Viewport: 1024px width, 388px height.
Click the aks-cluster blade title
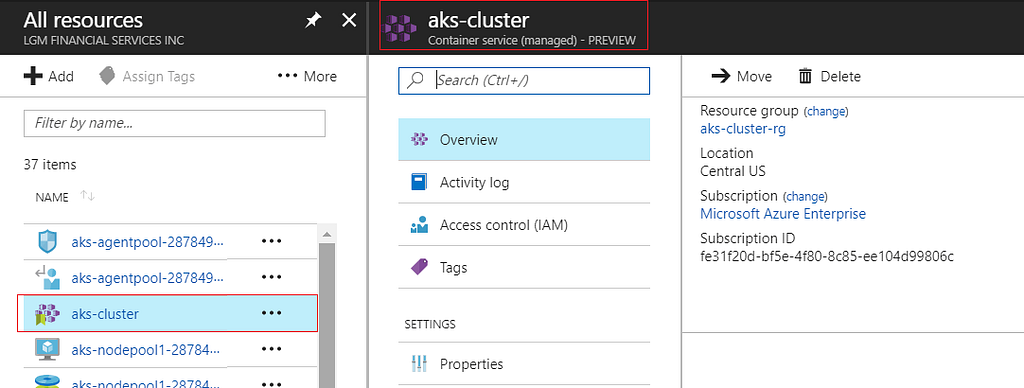tap(478, 20)
